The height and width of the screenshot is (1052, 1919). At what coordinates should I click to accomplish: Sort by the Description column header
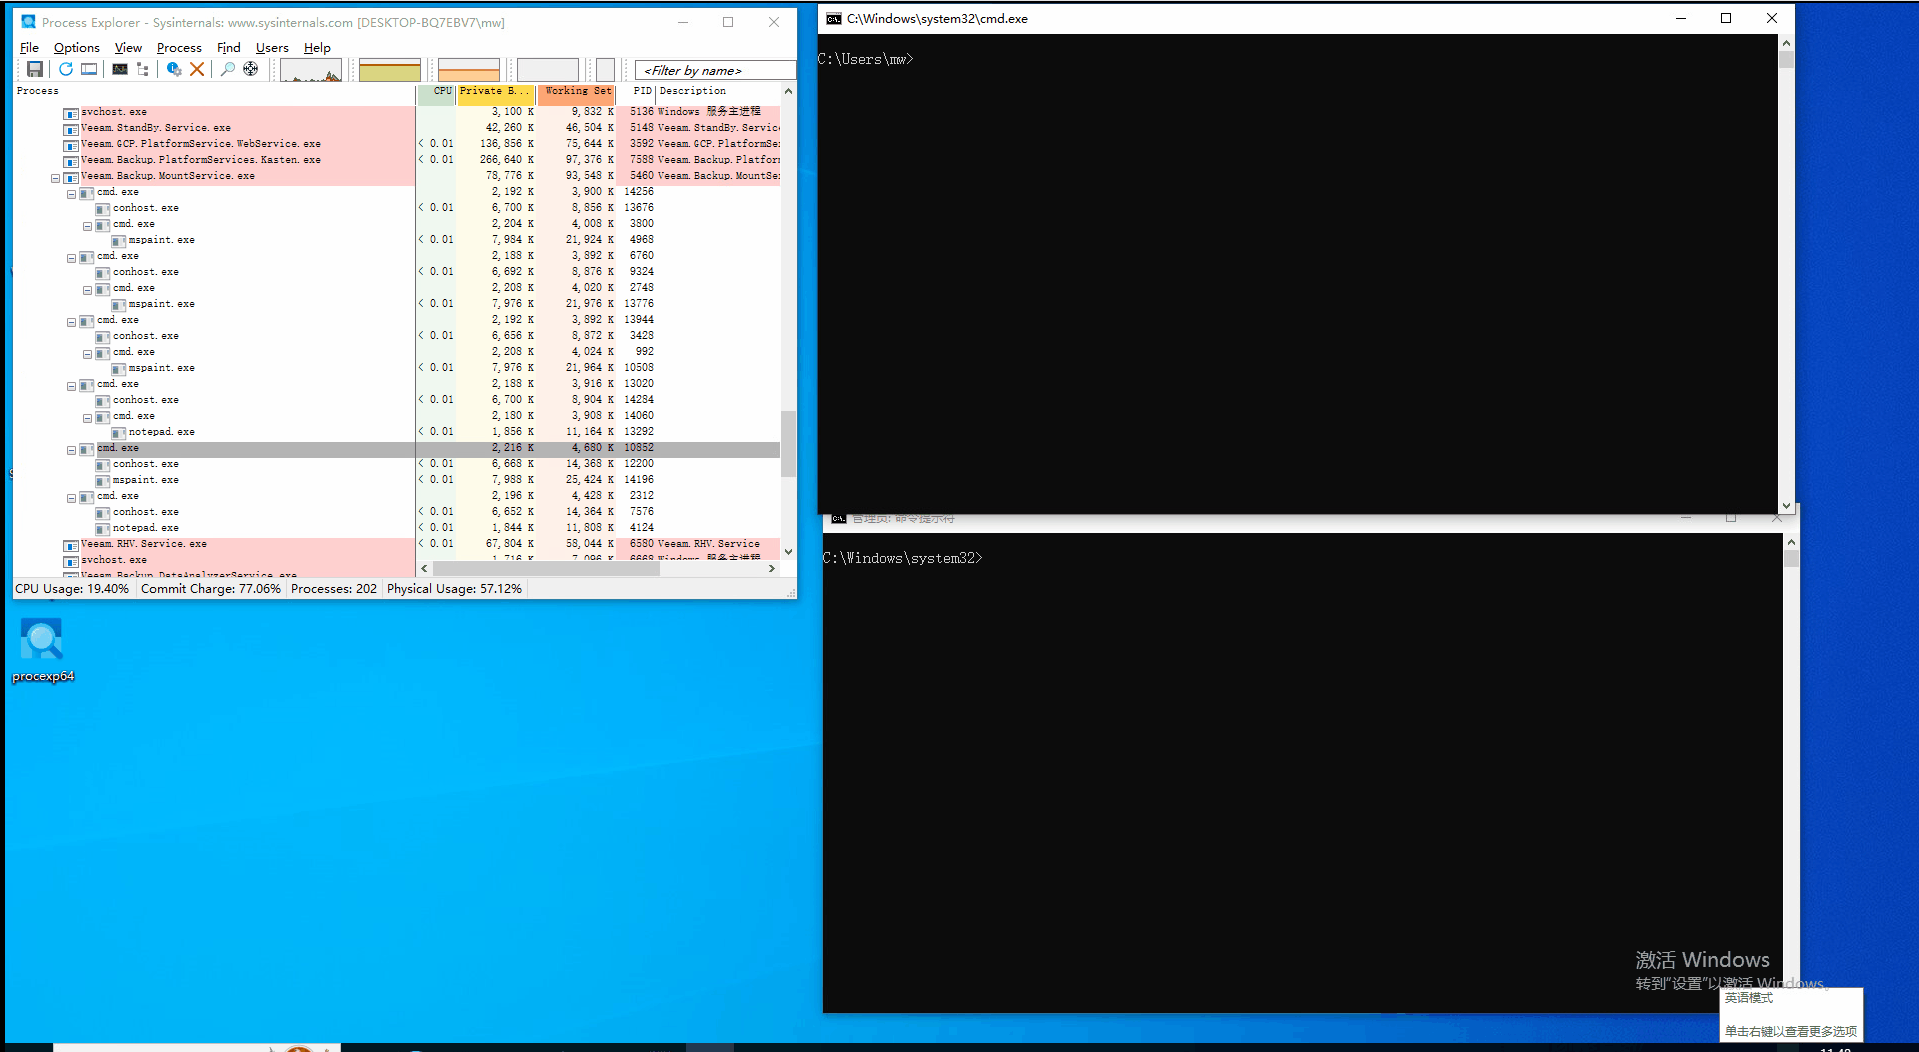coord(718,91)
